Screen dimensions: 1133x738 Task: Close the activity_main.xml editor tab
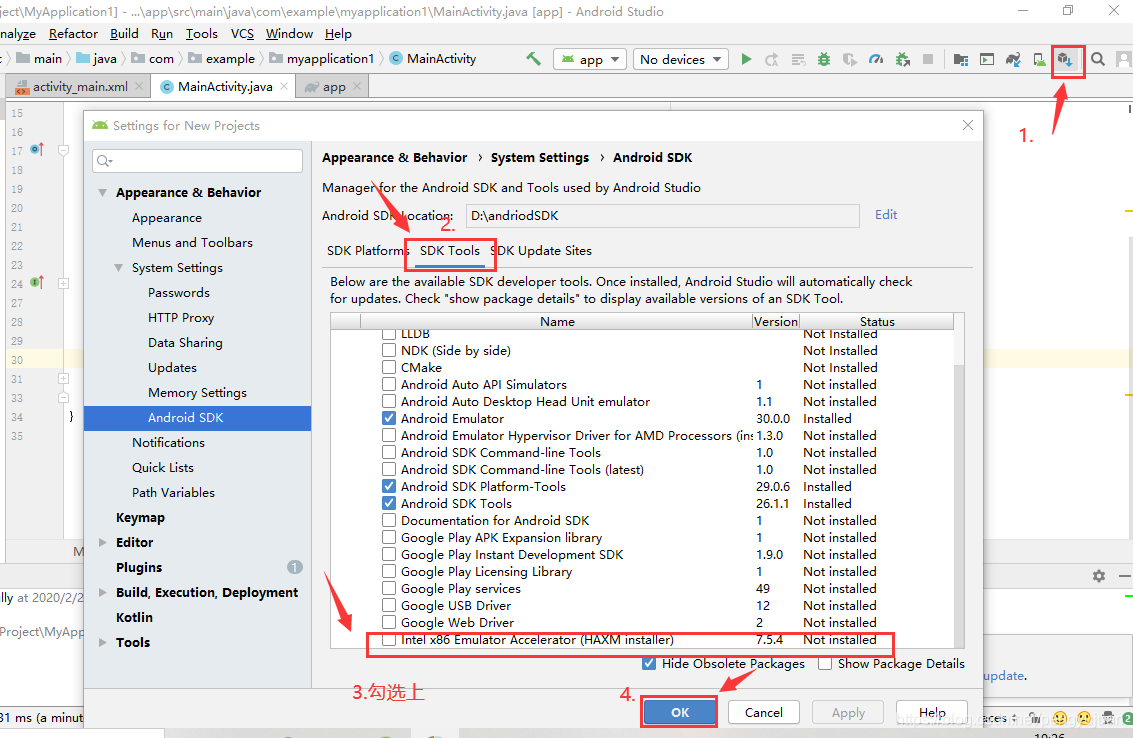point(139,86)
